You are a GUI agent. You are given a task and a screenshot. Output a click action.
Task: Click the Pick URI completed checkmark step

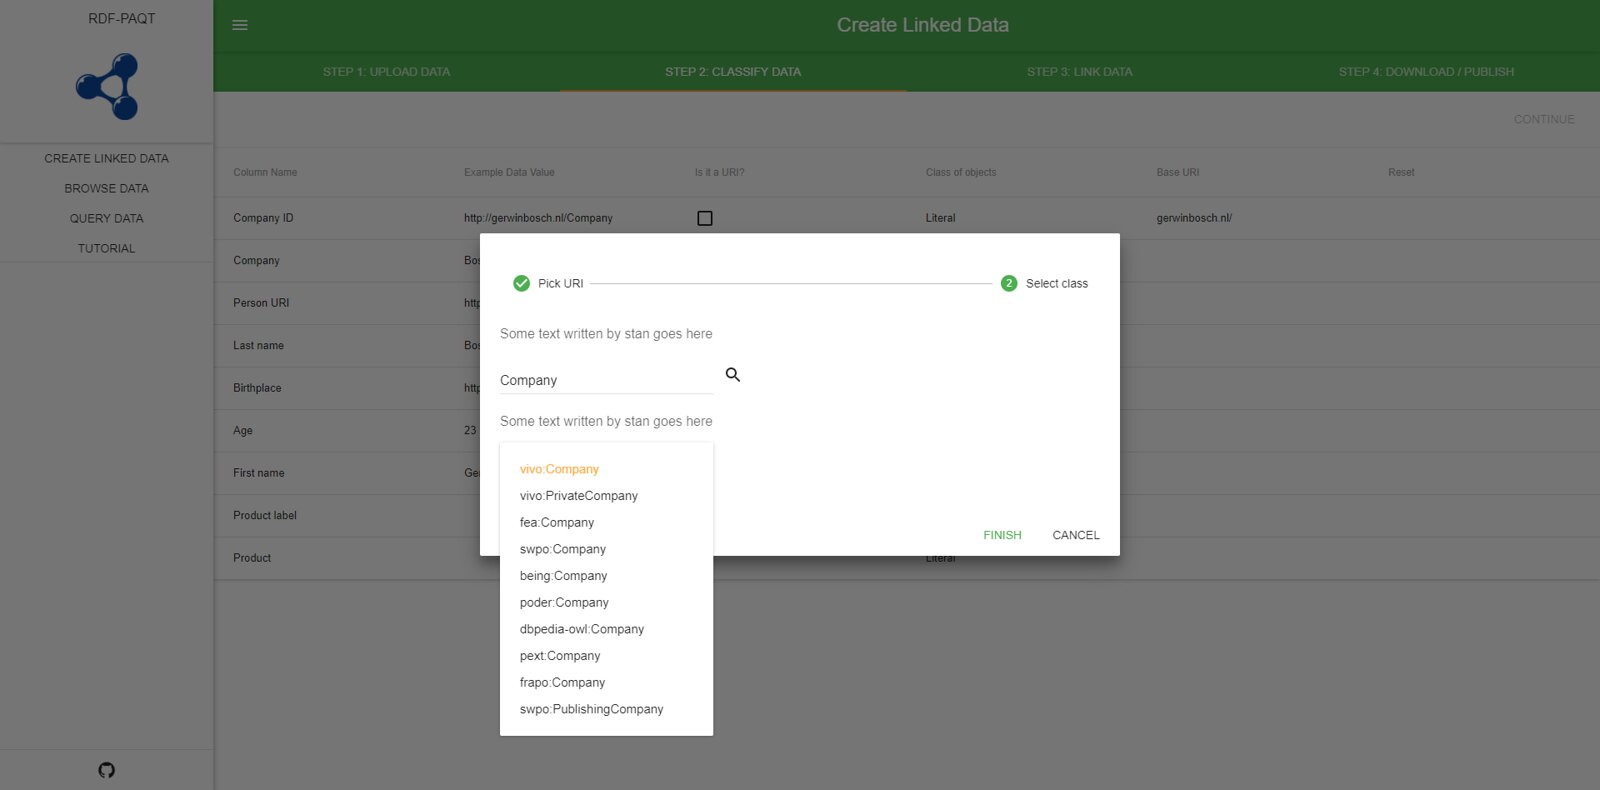[x=521, y=283]
